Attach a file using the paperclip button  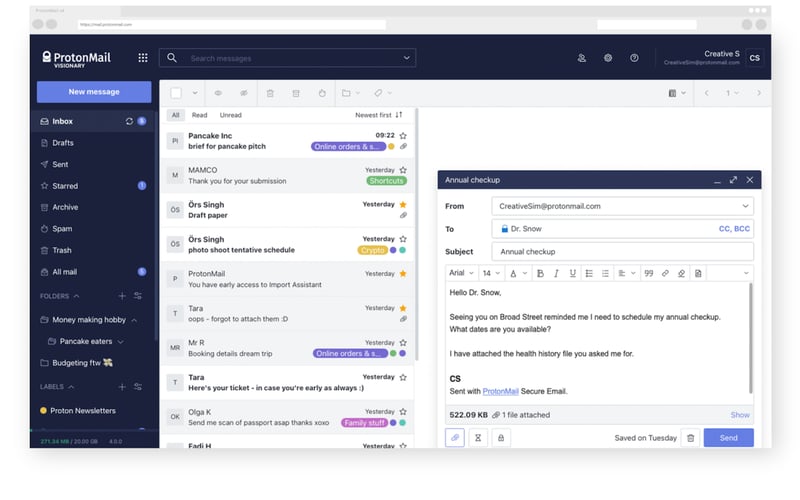[455, 438]
